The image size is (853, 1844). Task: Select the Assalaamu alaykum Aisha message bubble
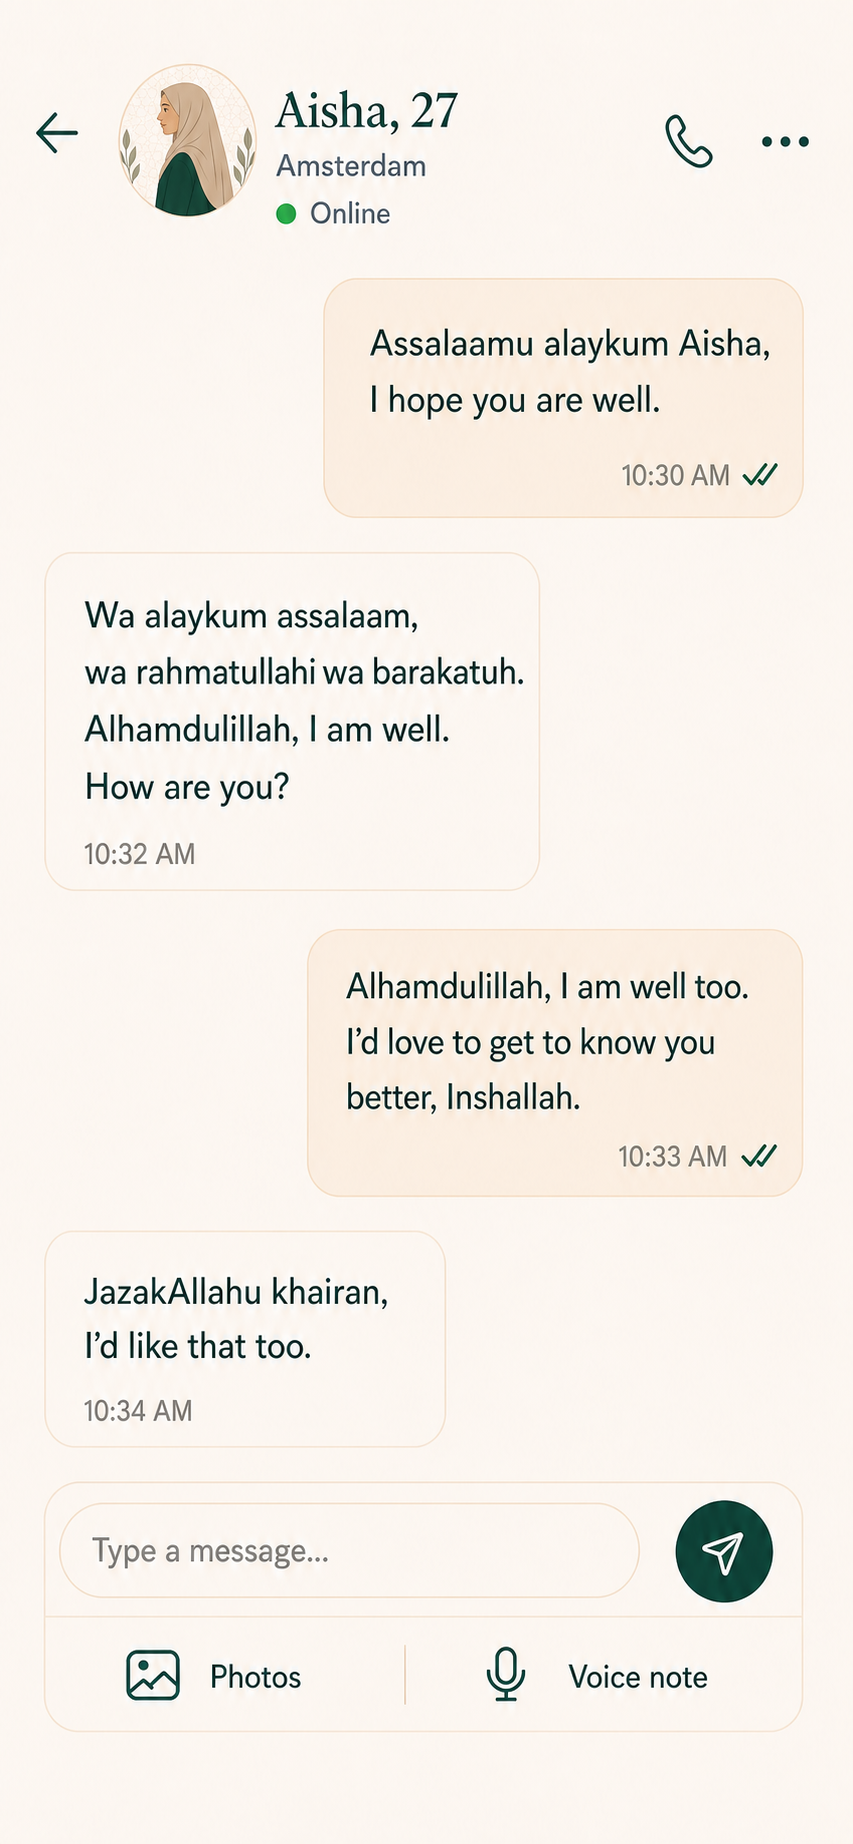click(563, 398)
